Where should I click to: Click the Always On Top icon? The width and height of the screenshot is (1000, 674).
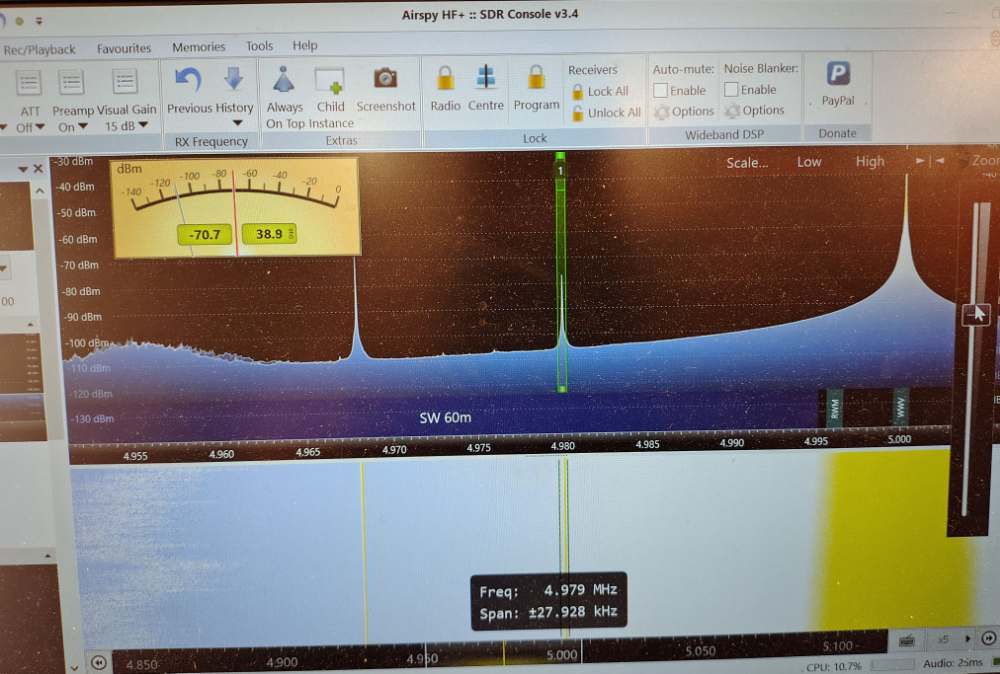tap(284, 80)
